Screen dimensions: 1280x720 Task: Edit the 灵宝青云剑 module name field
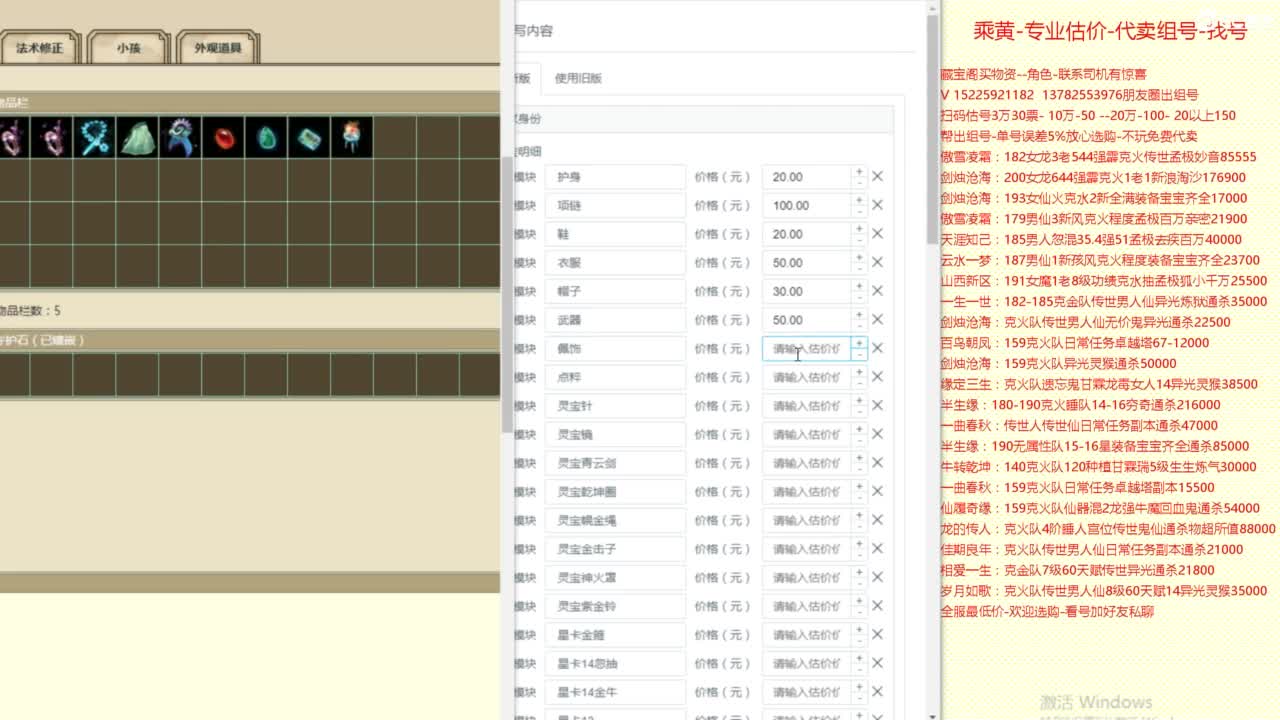click(x=616, y=463)
